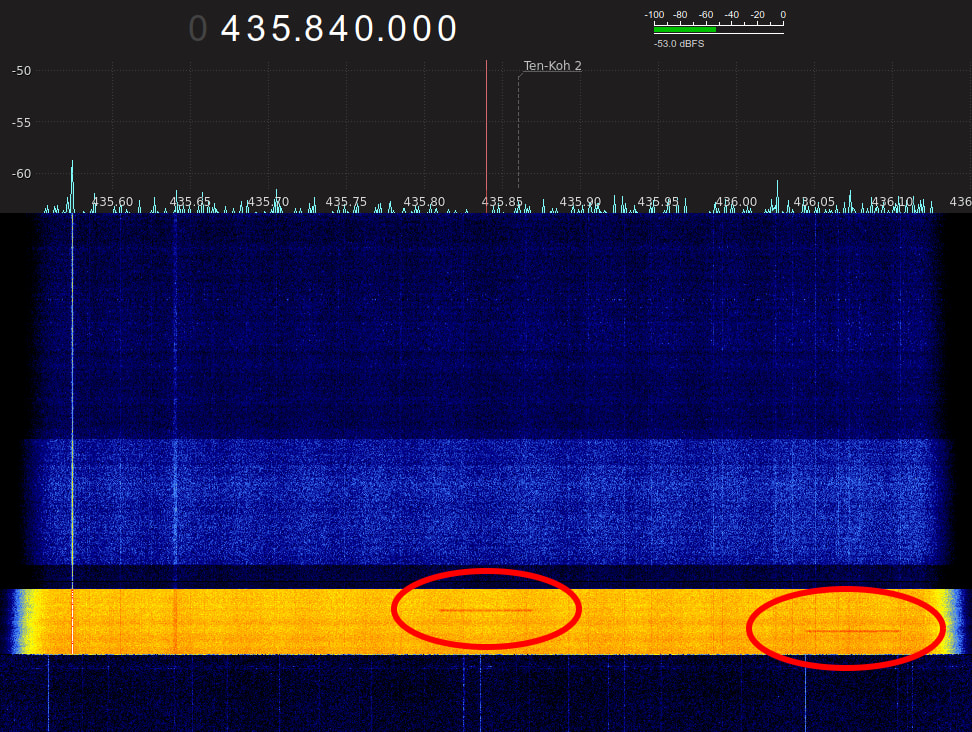Tune to the 436.00 frequency axis label

[x=736, y=202]
